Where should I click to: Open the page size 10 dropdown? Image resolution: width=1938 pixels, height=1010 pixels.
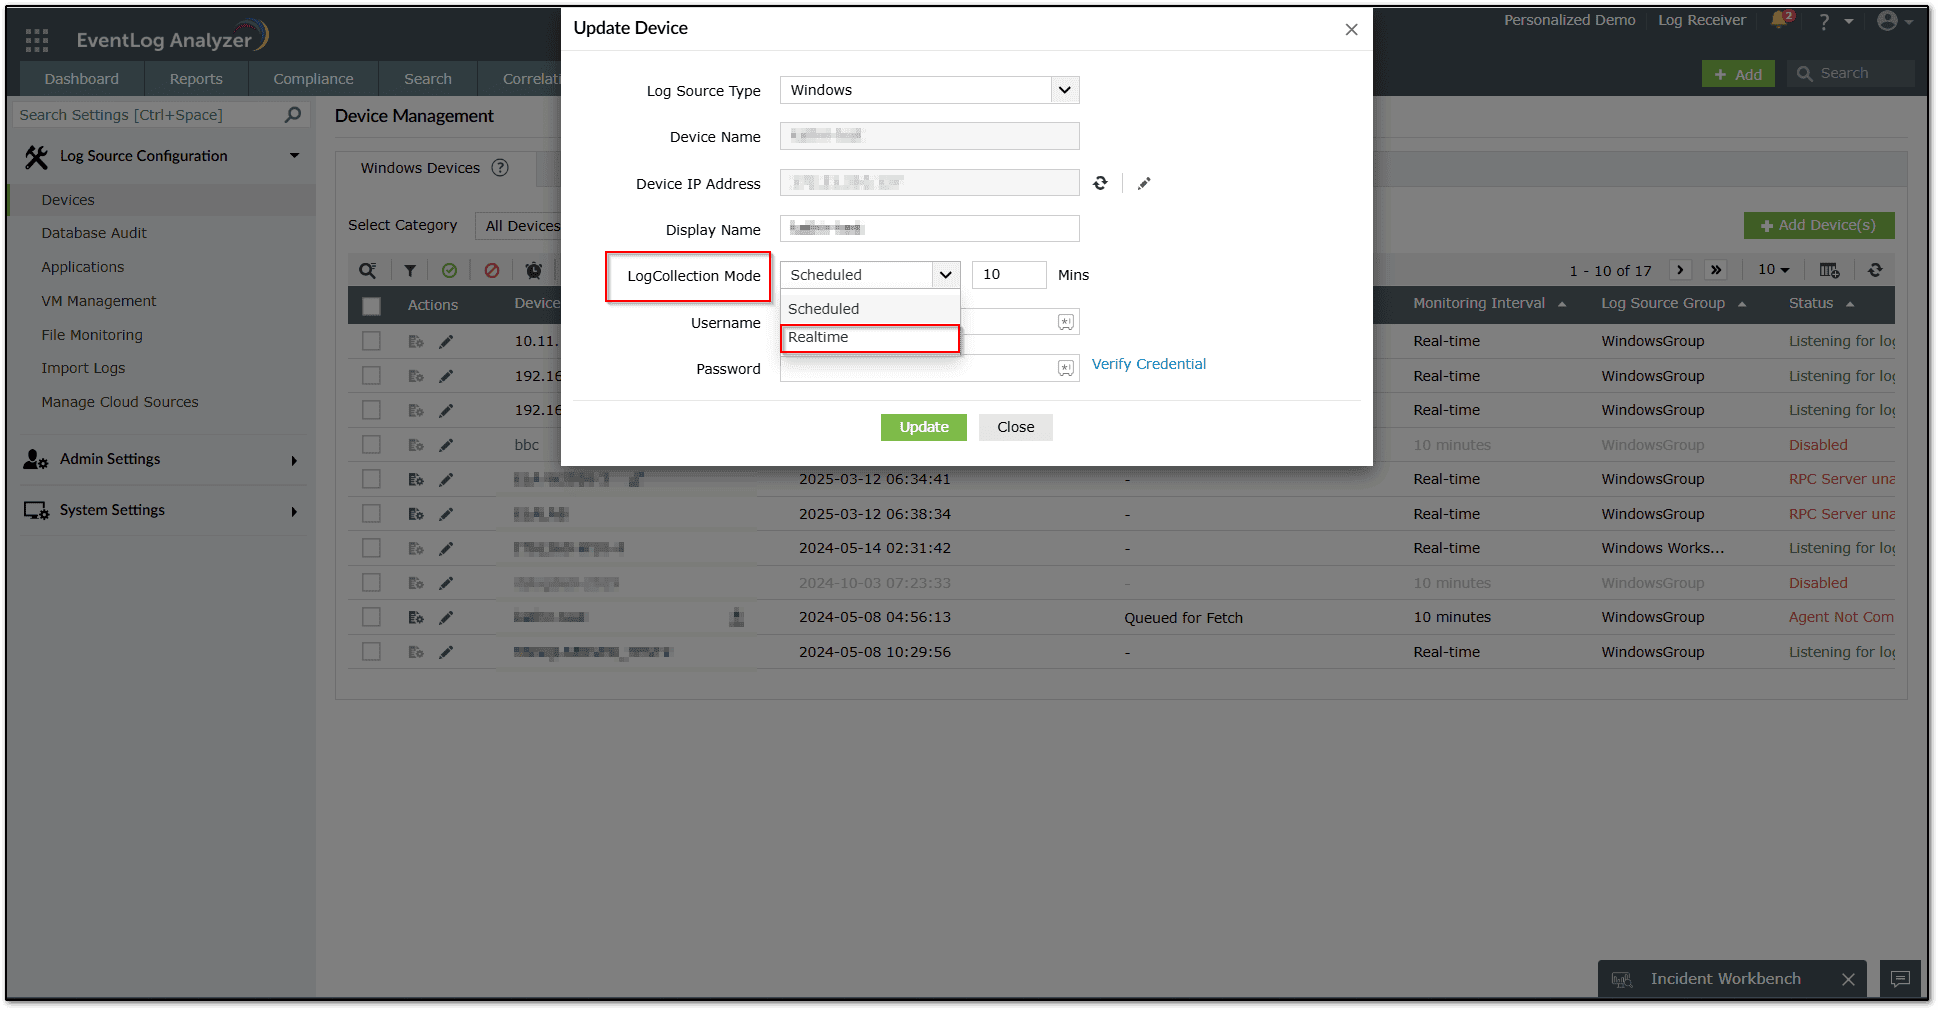[1773, 270]
